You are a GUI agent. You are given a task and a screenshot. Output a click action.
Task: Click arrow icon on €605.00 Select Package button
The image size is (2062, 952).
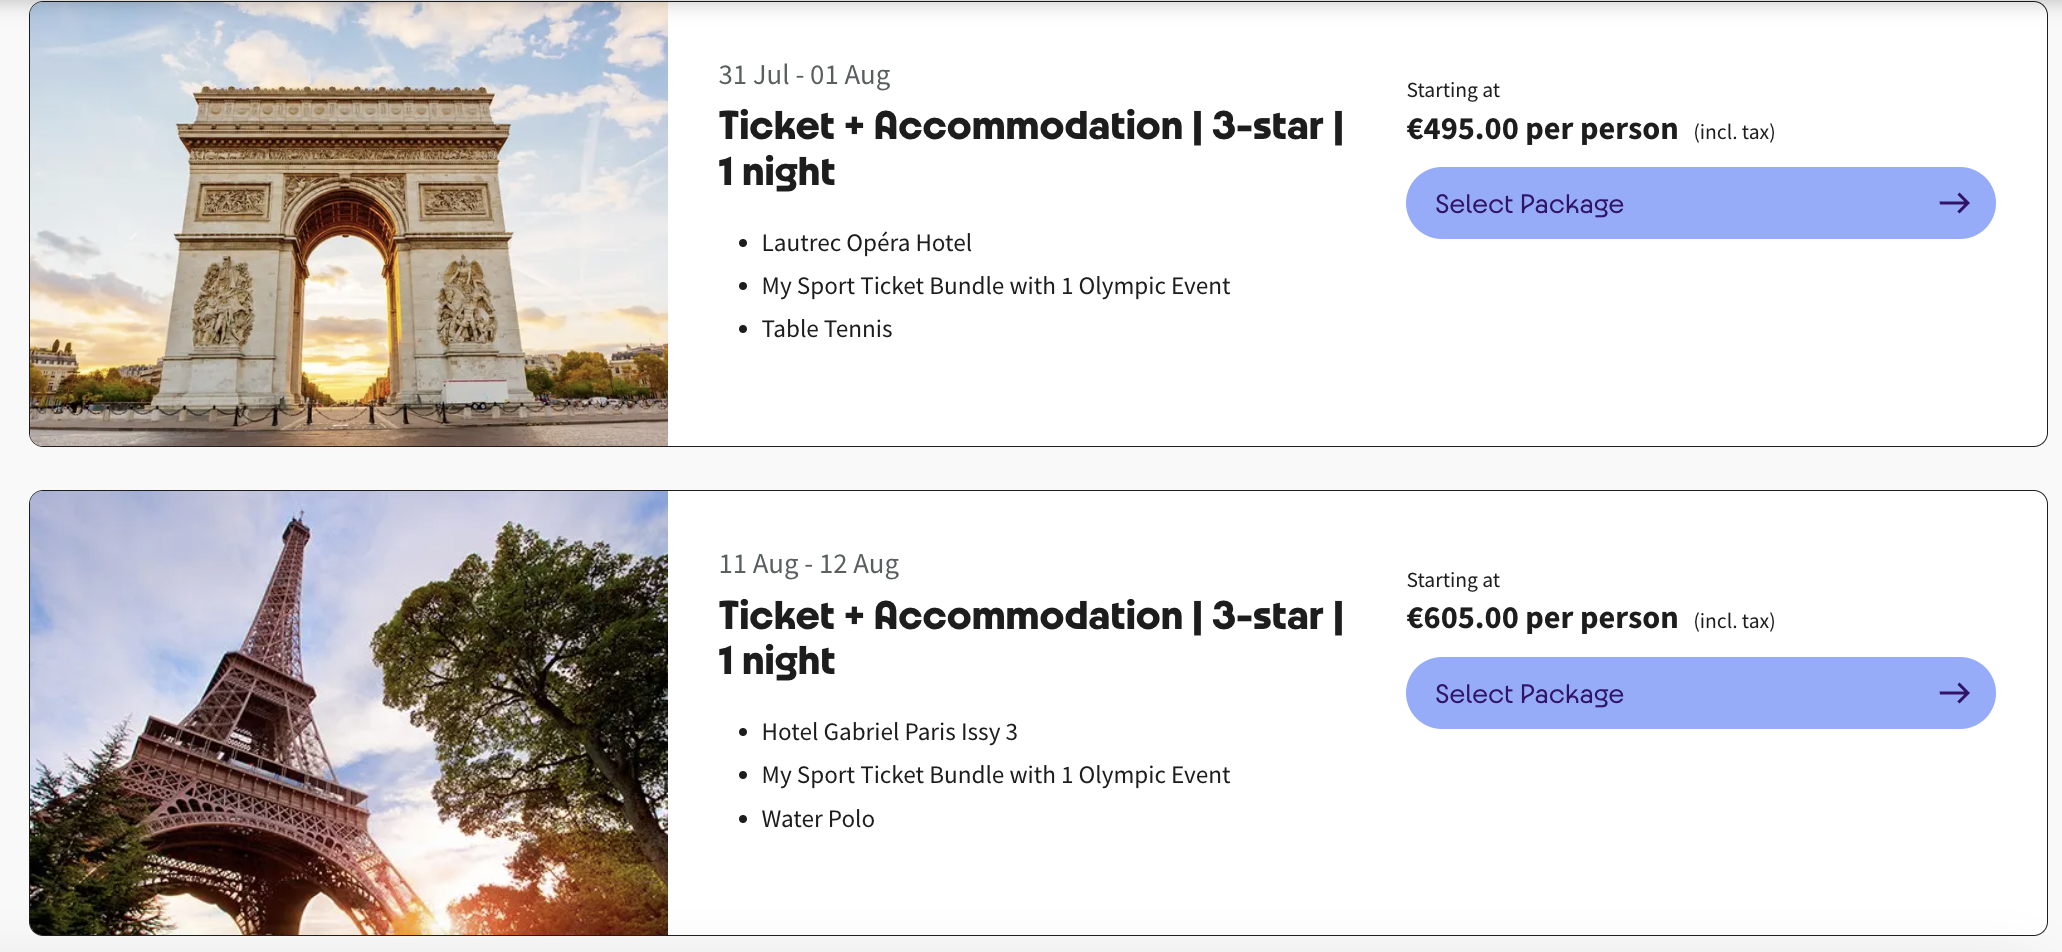1954,693
